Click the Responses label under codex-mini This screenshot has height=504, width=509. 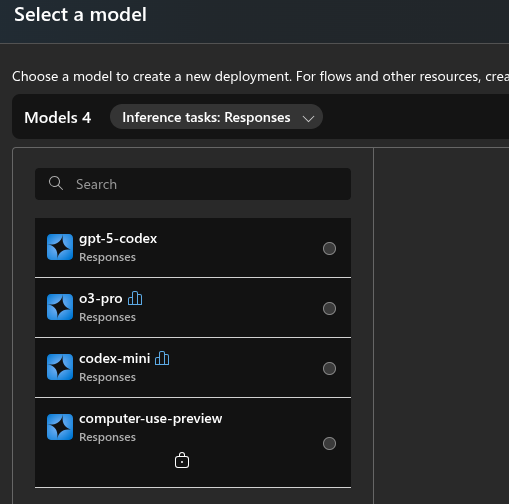click(107, 377)
